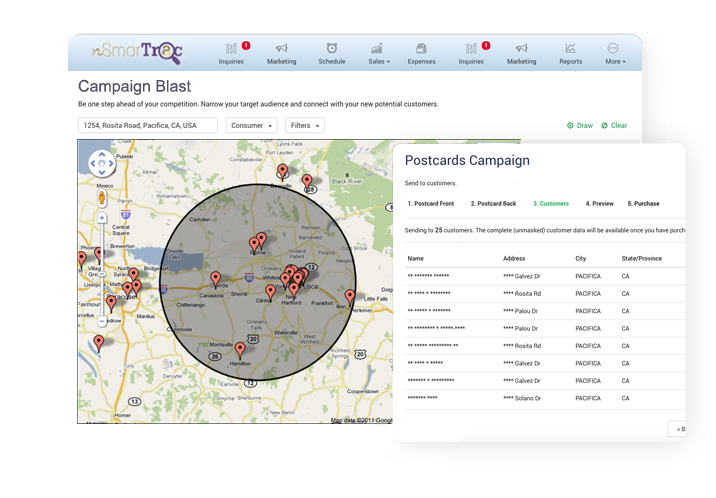Expand the Sales dropdown menu
The height and width of the screenshot is (498, 716).
point(379,53)
